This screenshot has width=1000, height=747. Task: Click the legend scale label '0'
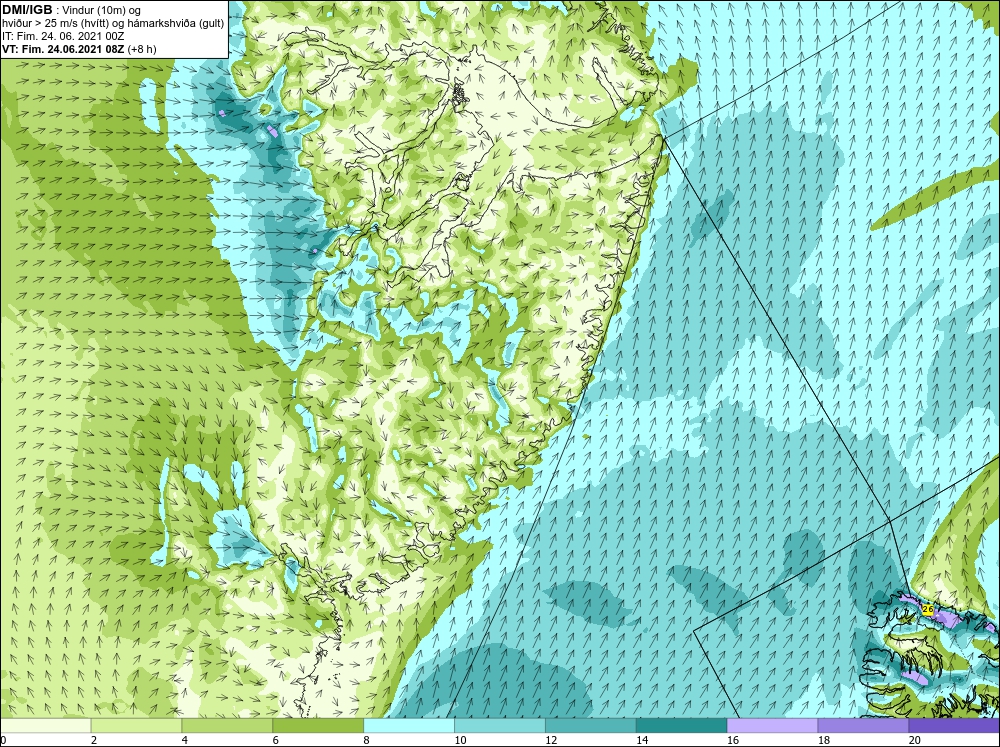tap(3, 740)
